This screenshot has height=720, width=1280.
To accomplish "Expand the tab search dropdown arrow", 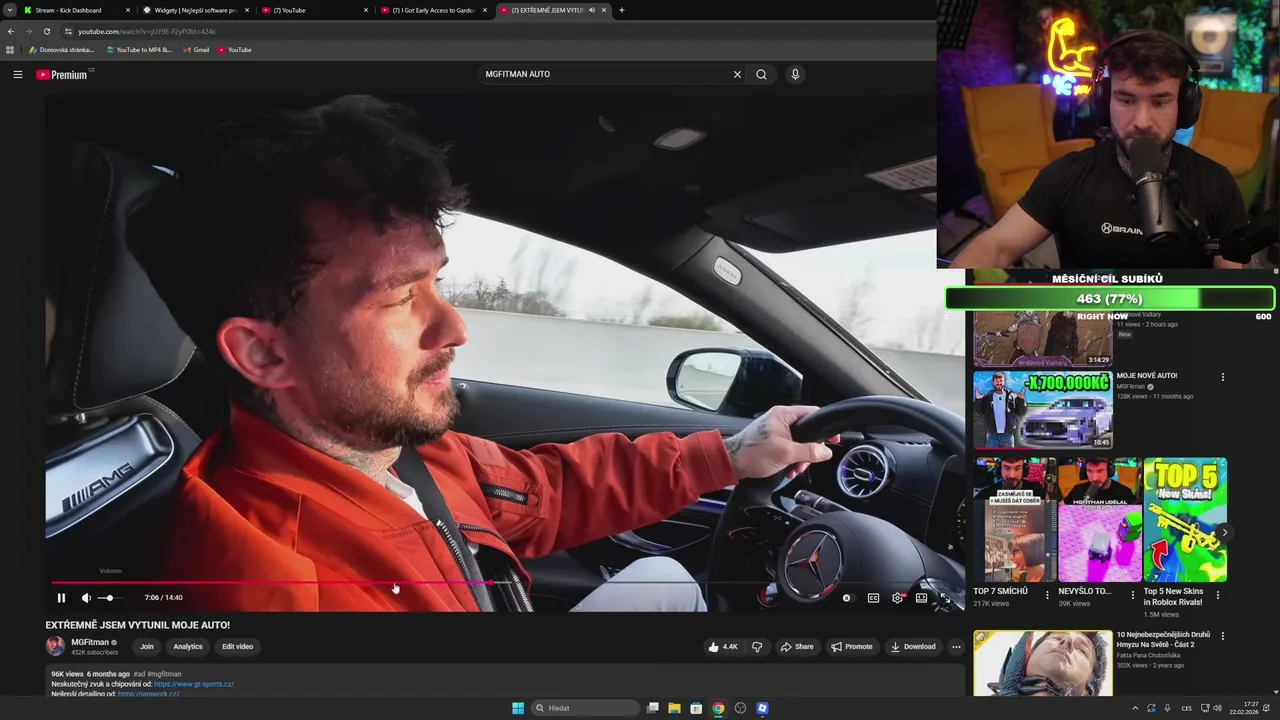I will [9, 10].
